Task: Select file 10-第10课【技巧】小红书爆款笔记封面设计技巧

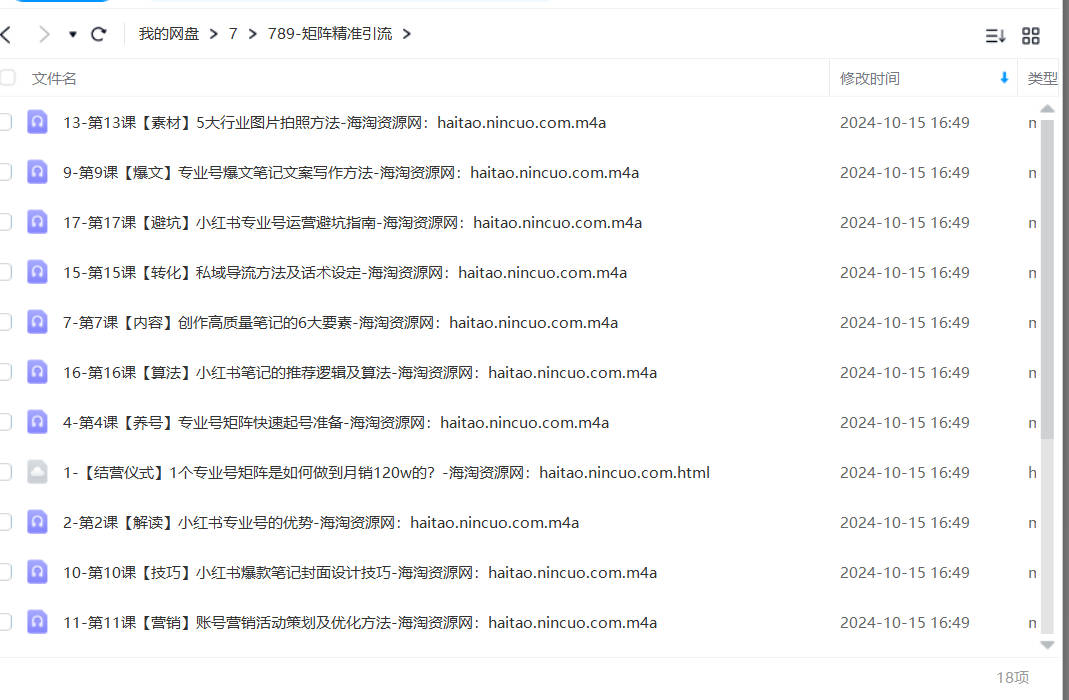Action: (x=360, y=573)
